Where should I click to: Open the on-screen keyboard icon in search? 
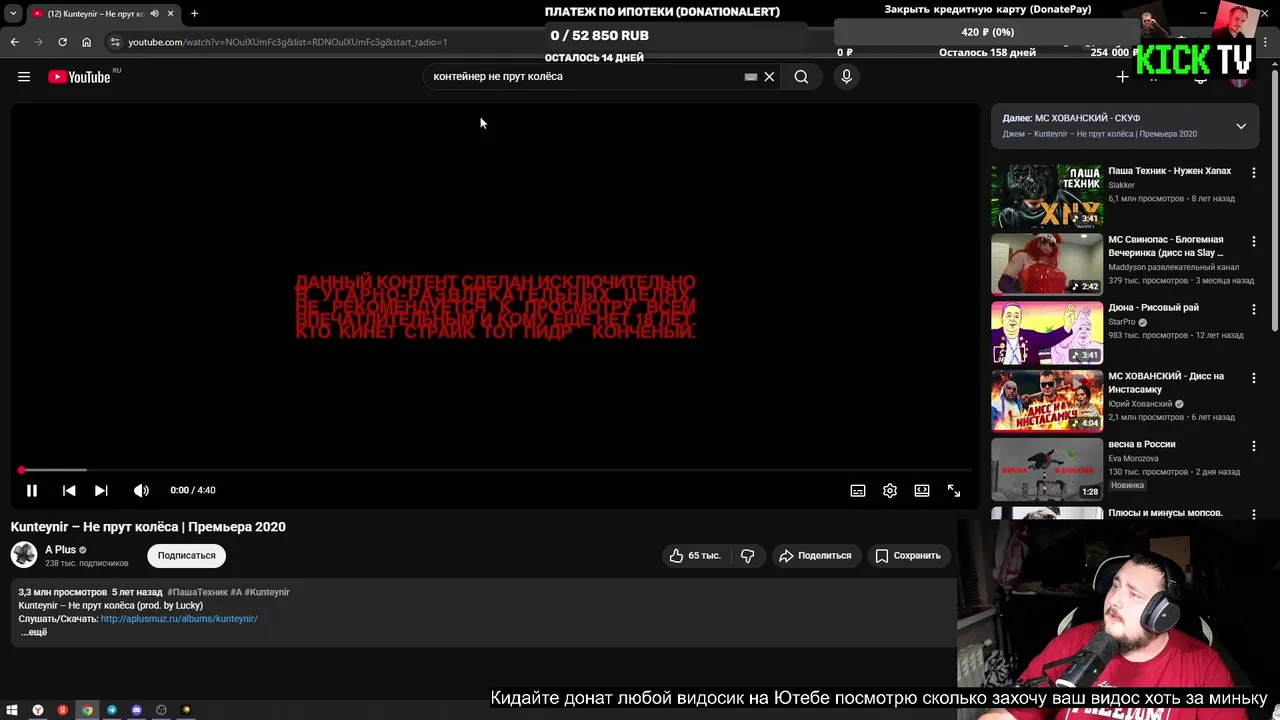pyautogui.click(x=751, y=77)
